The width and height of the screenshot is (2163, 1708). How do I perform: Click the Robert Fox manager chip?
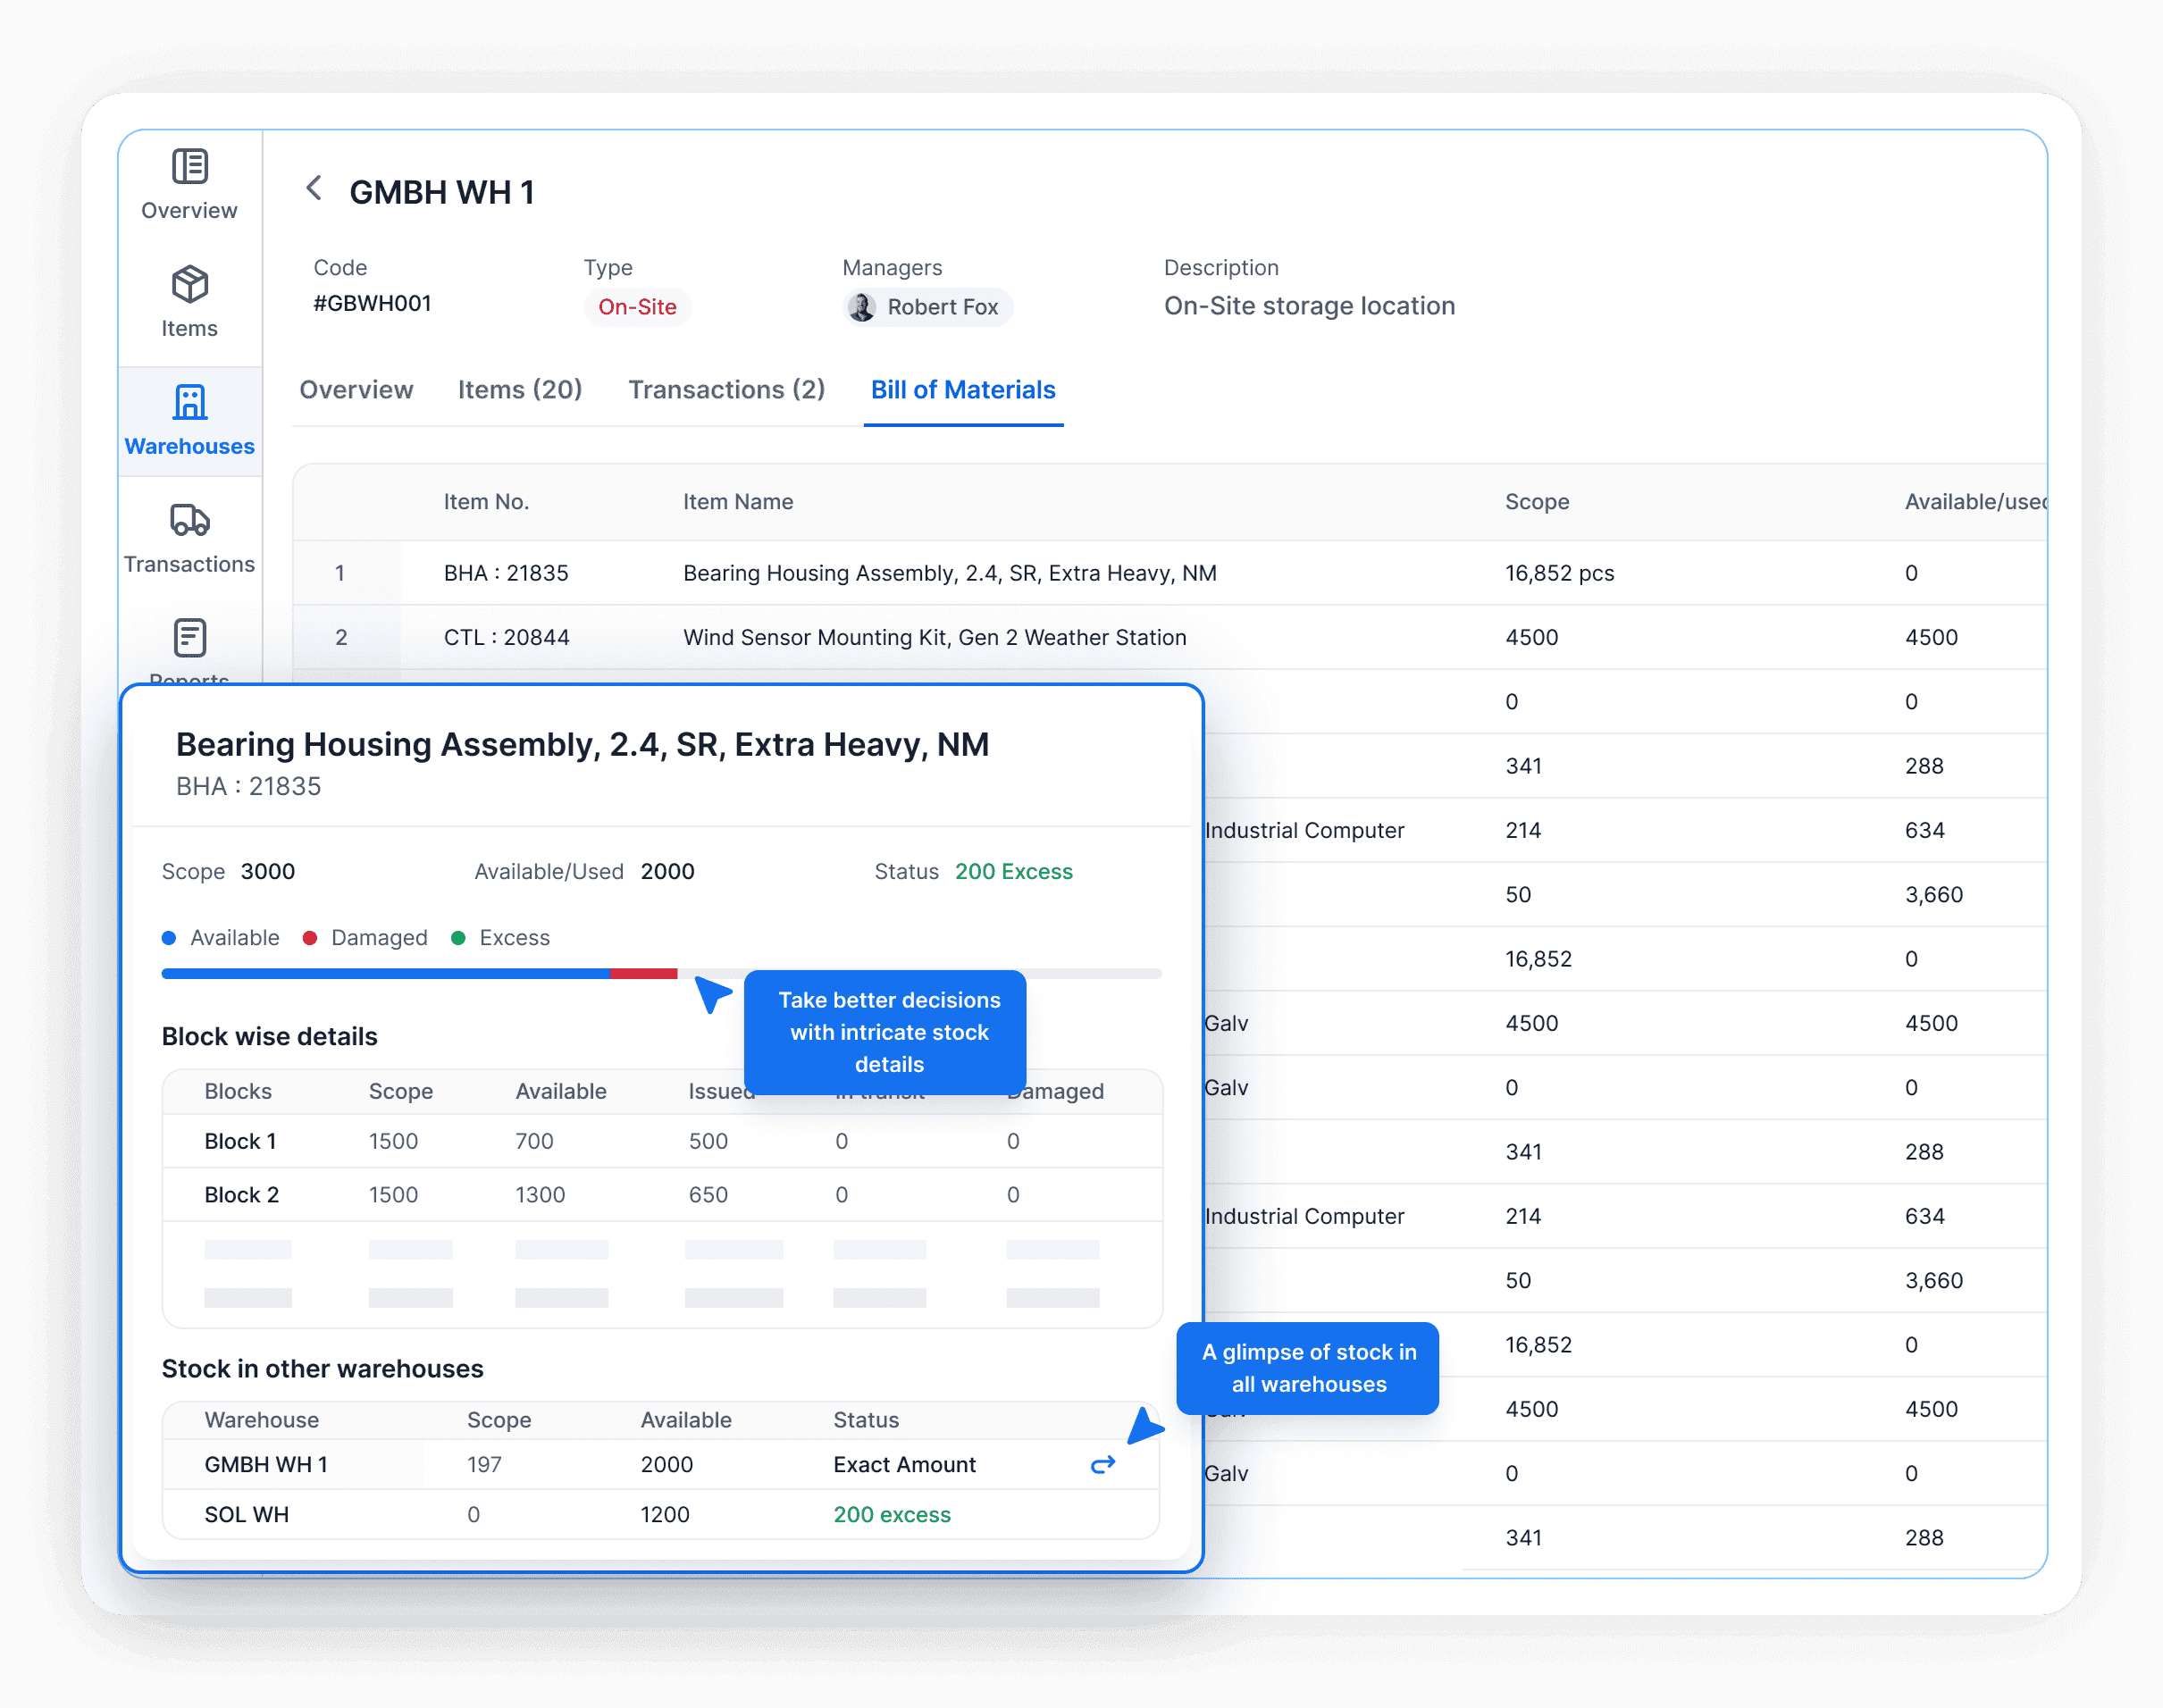tap(928, 307)
